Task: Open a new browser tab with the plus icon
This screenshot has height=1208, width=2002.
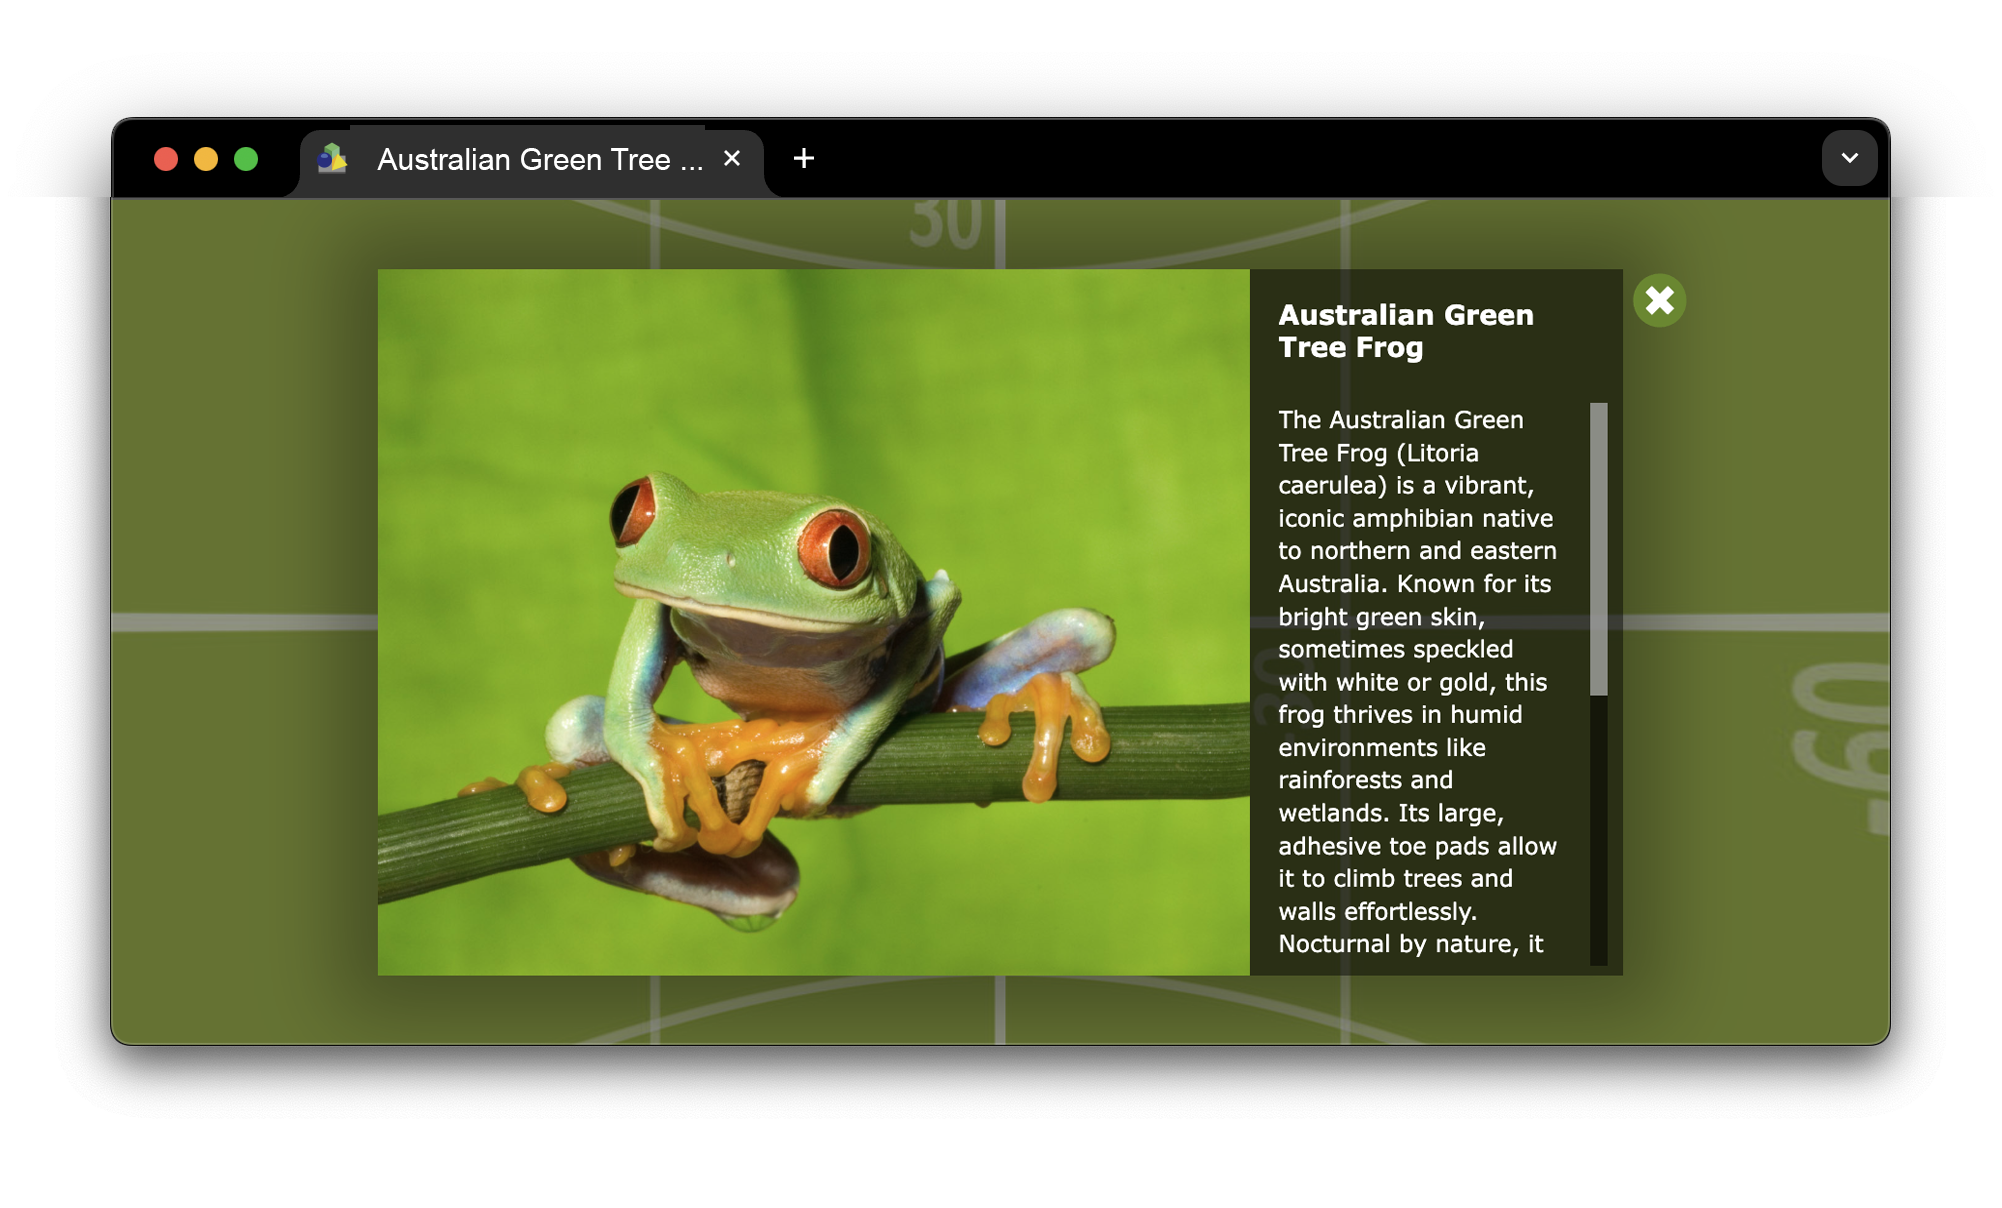Action: coord(804,159)
